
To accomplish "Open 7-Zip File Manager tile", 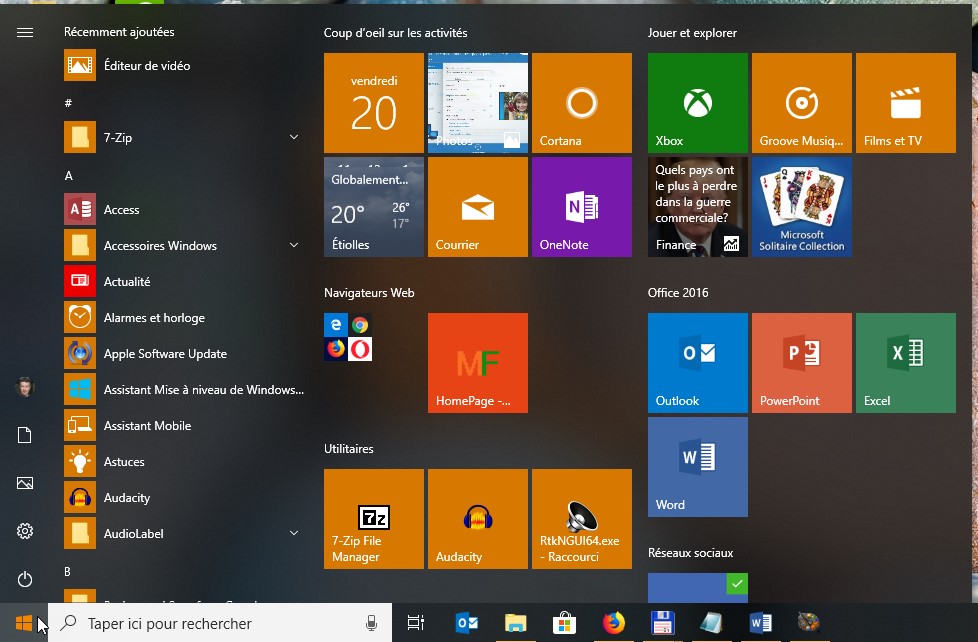I will [373, 519].
